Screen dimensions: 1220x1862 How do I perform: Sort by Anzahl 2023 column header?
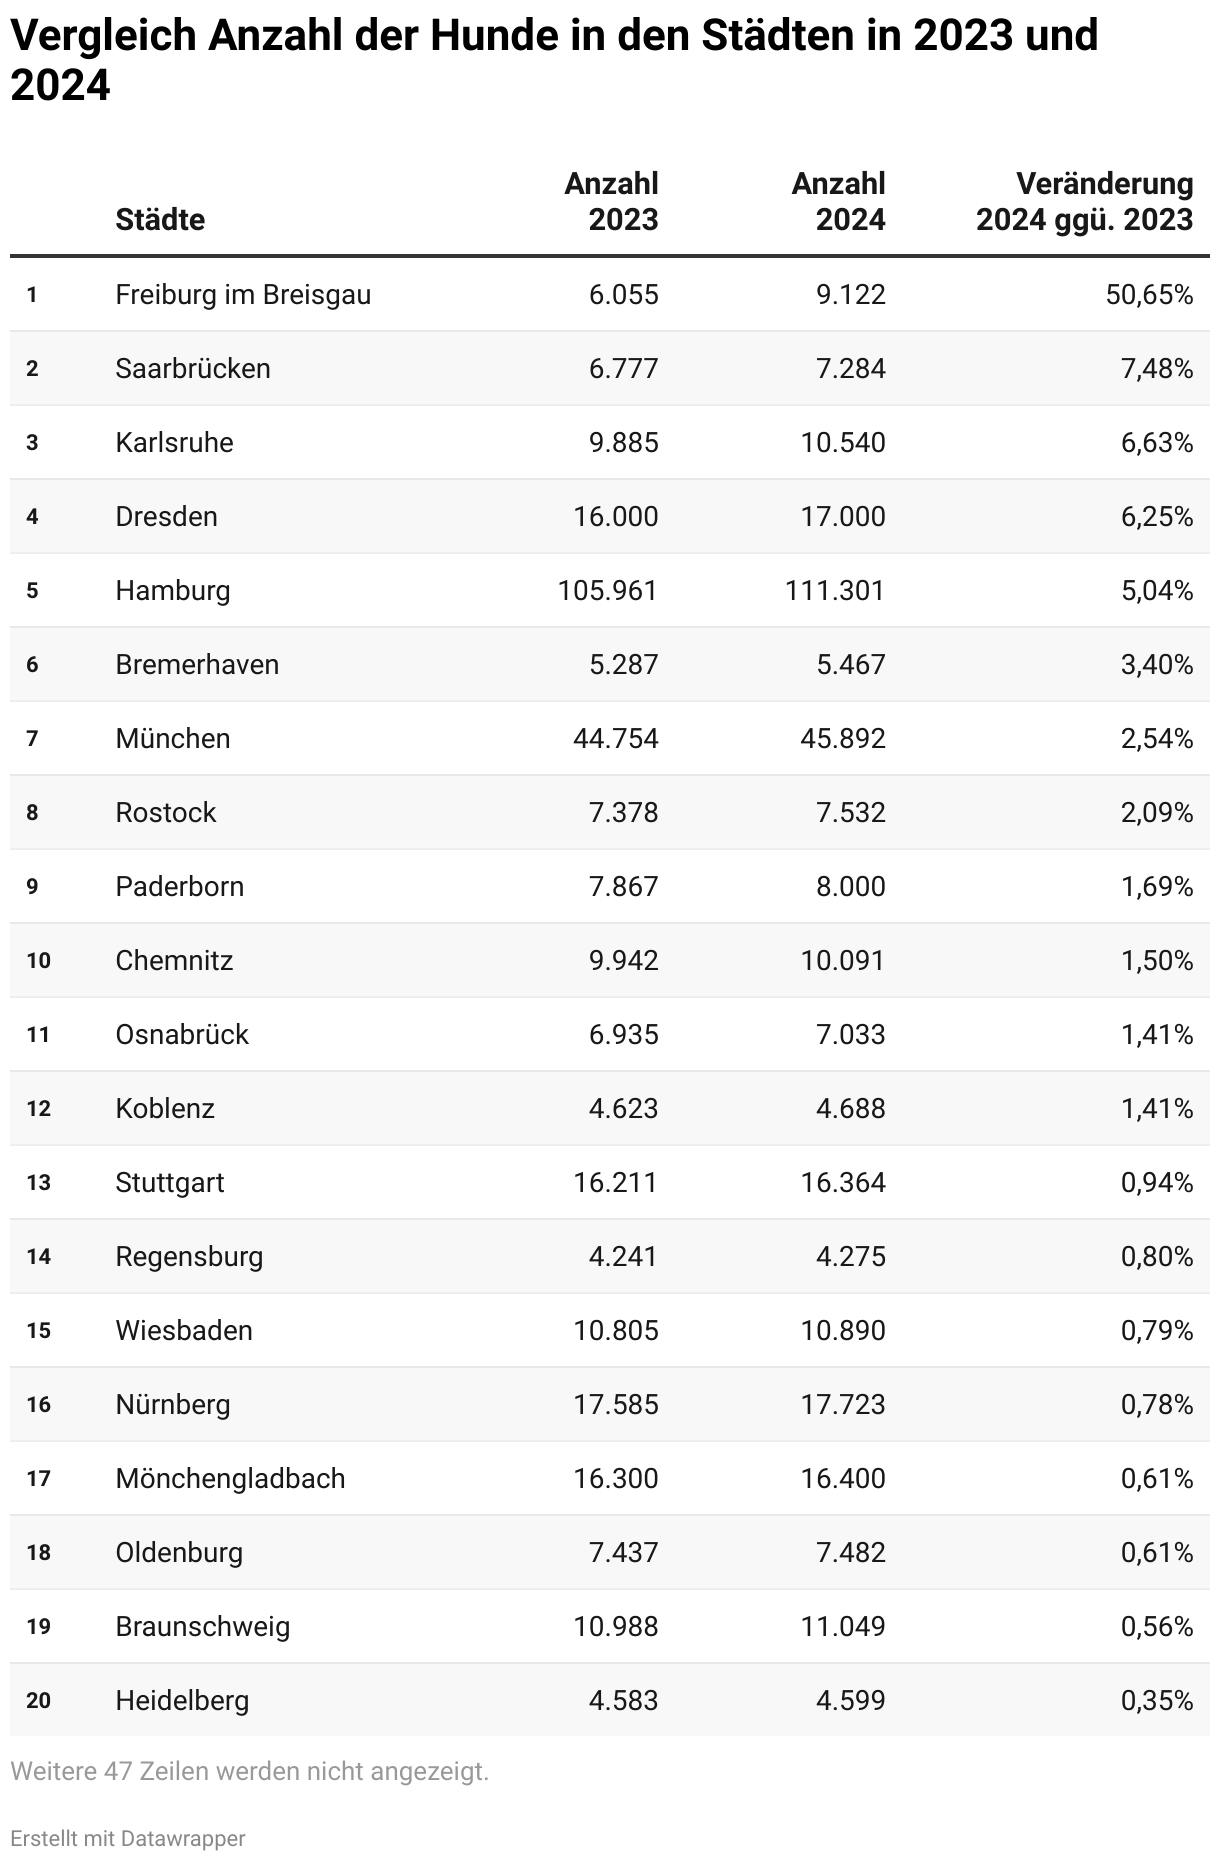point(611,202)
